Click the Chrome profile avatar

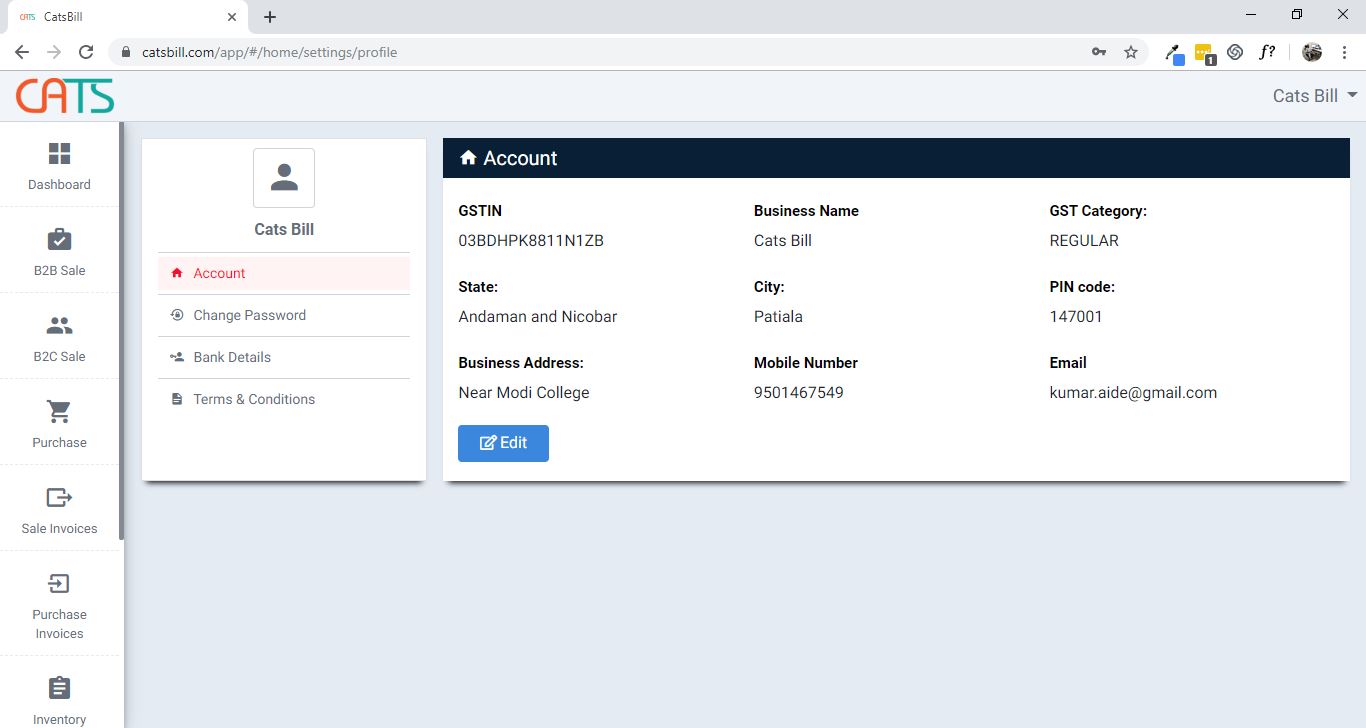tap(1312, 52)
